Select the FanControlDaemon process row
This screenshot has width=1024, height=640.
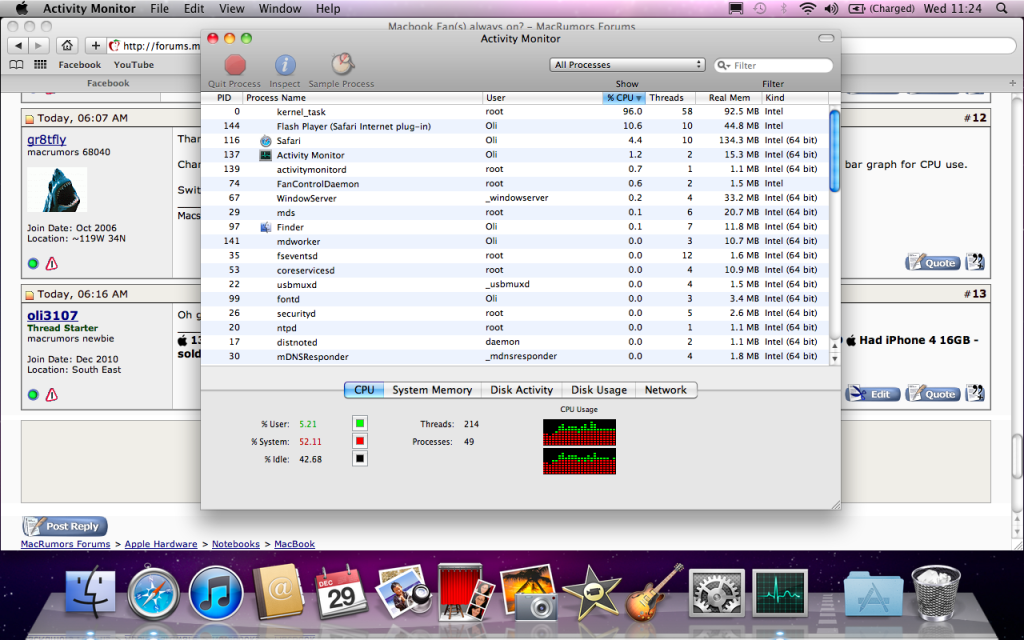[x=515, y=184]
